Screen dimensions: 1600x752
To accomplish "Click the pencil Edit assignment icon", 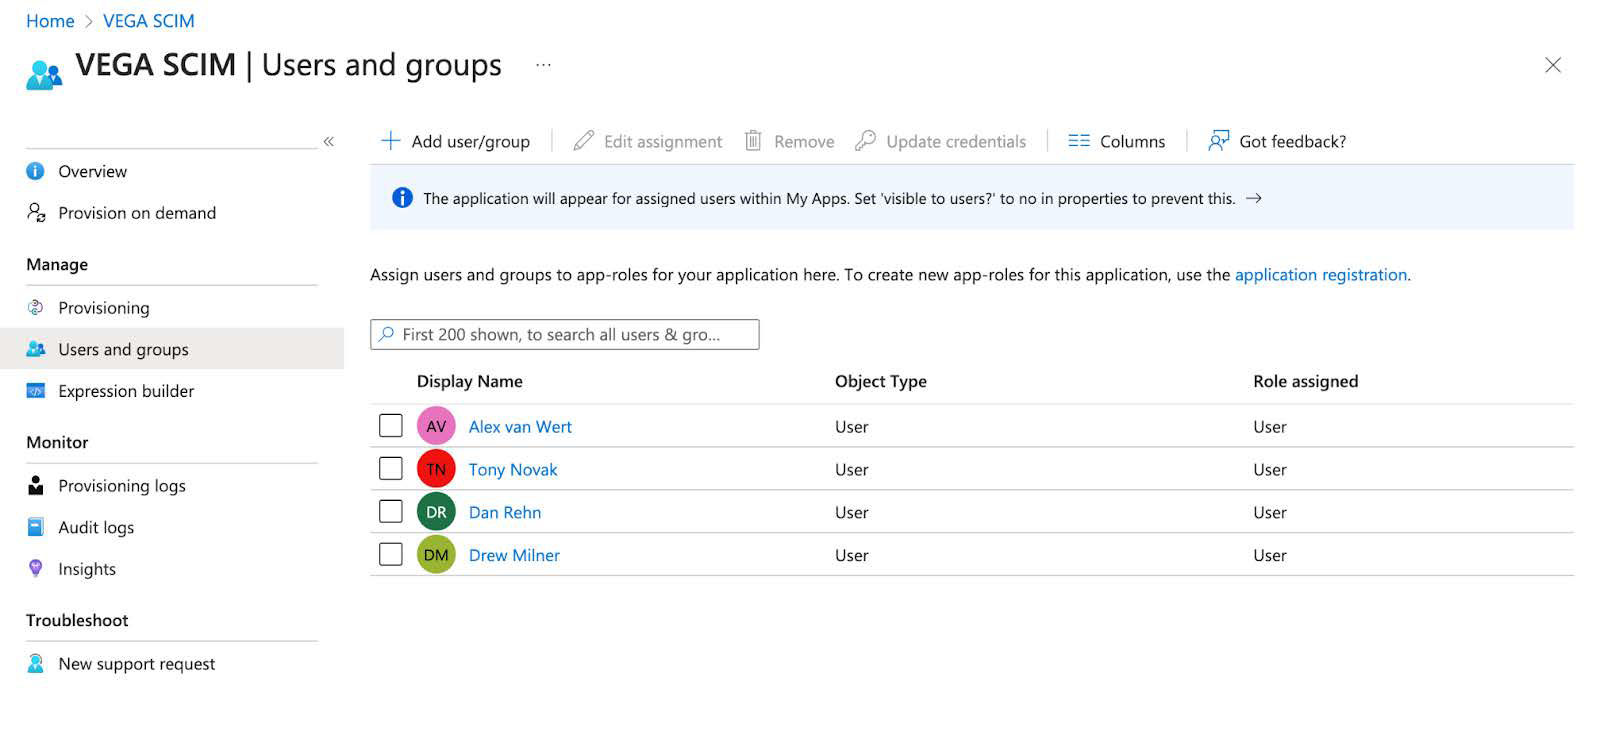I will pos(583,141).
